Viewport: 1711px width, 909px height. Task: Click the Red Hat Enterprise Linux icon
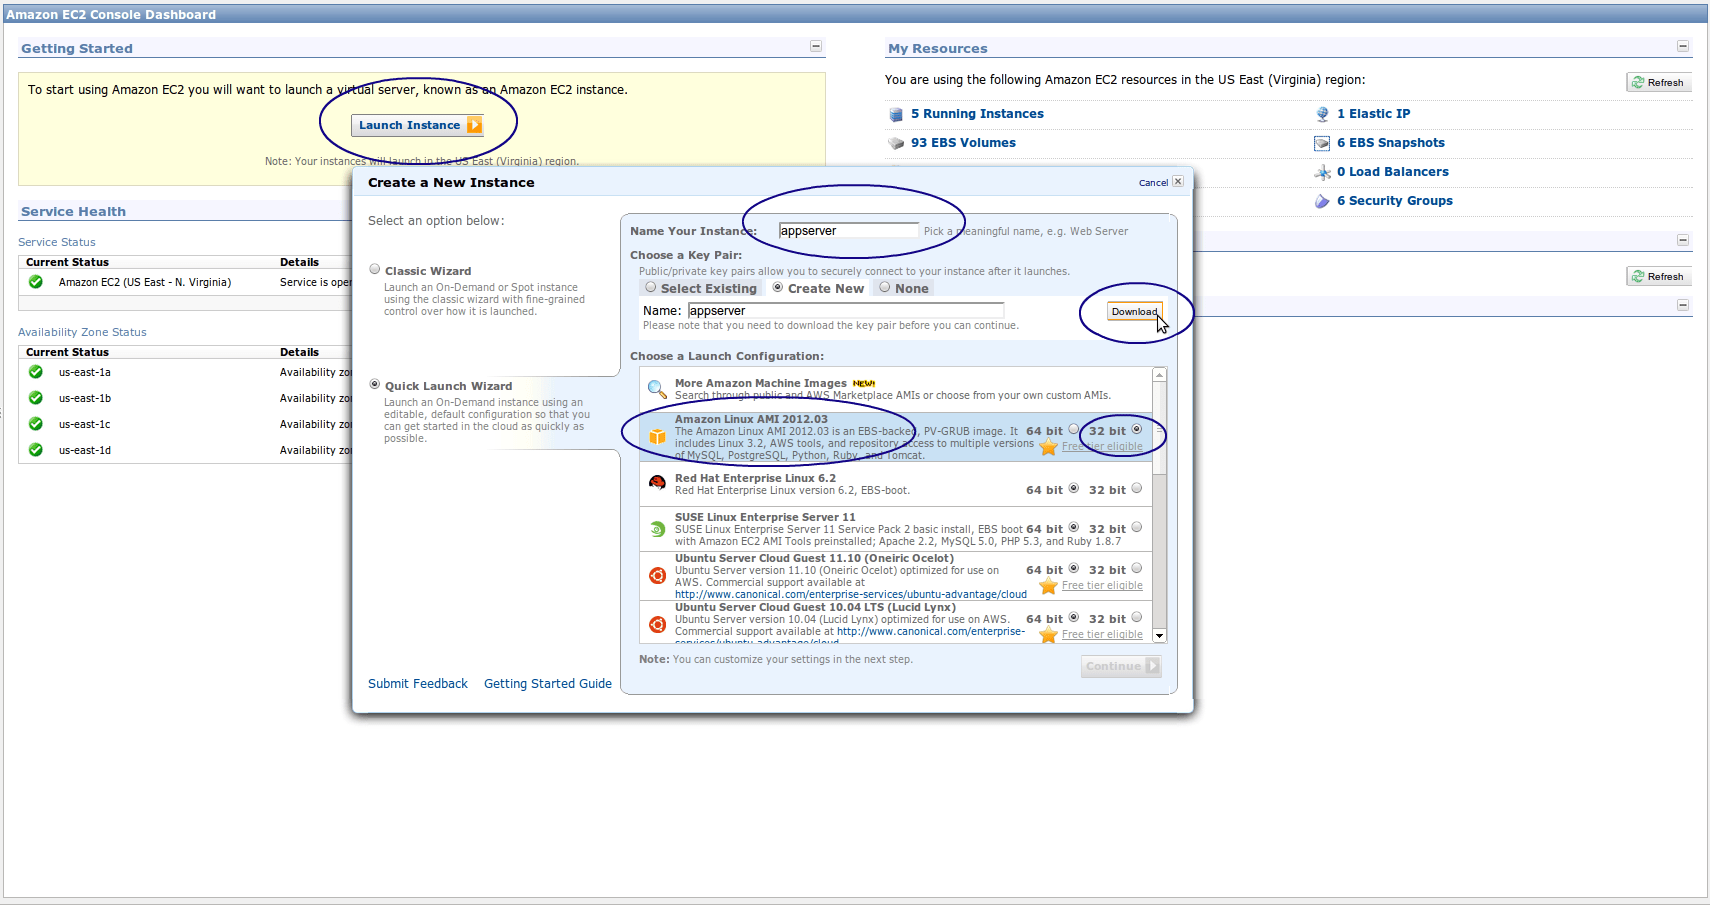tap(657, 483)
